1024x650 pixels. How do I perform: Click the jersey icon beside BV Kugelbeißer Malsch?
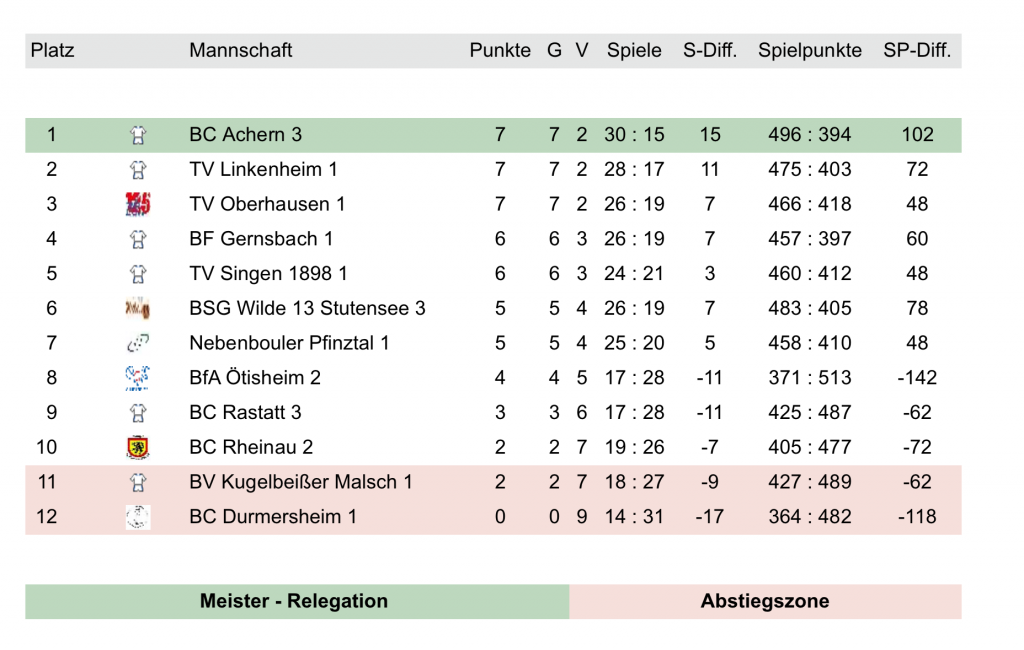pos(138,482)
